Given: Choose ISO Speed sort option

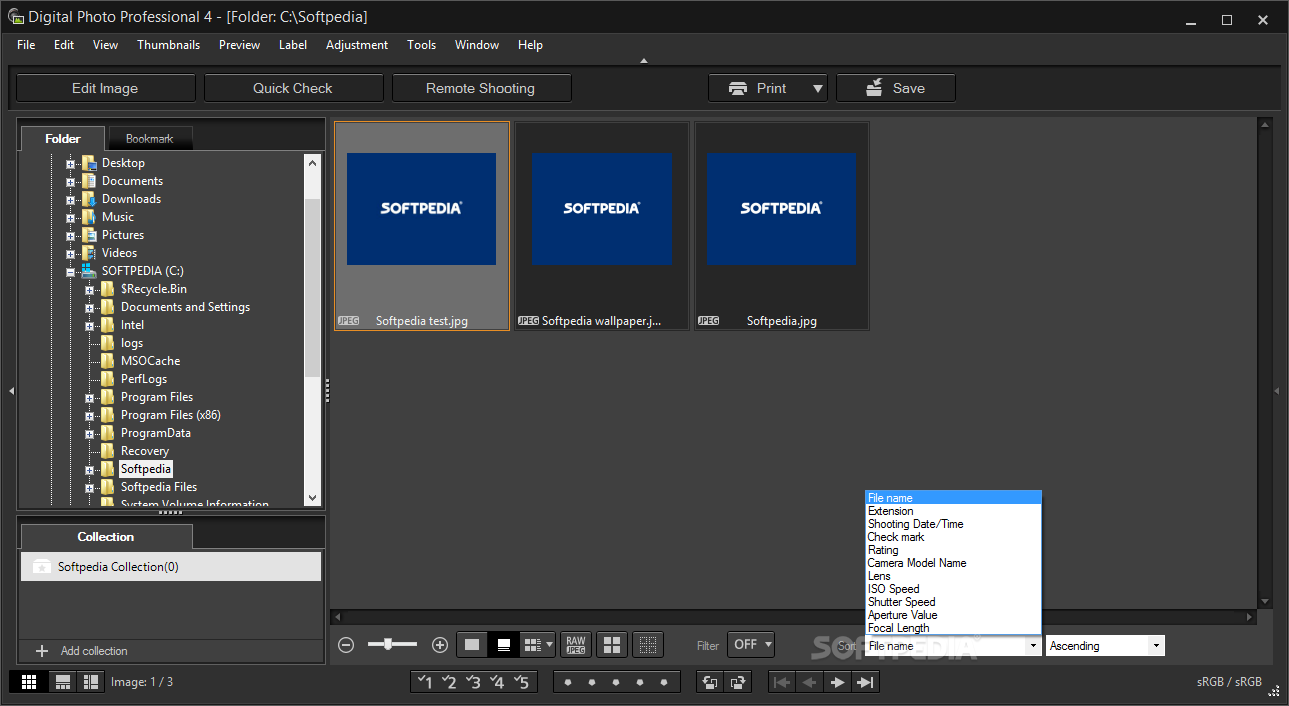Looking at the screenshot, I should [953, 589].
